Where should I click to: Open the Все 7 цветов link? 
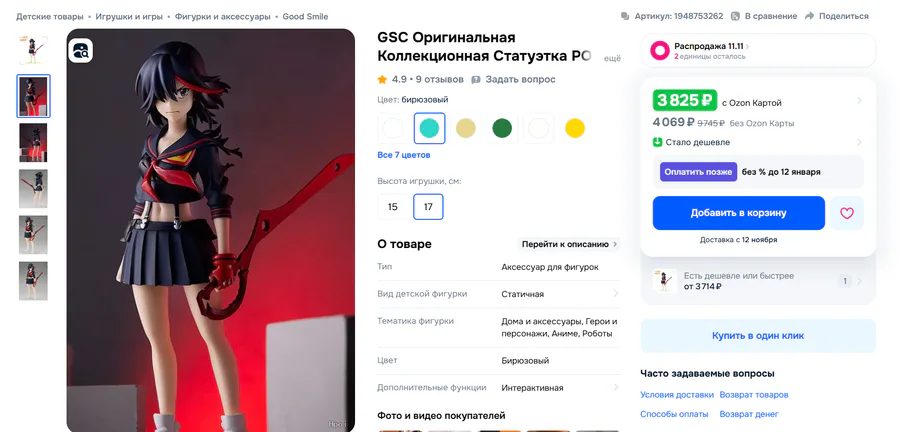coord(404,155)
